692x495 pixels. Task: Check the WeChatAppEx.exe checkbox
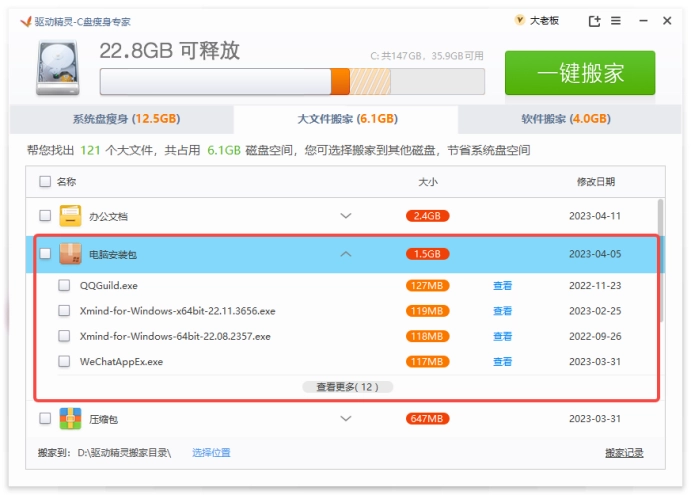tap(65, 361)
